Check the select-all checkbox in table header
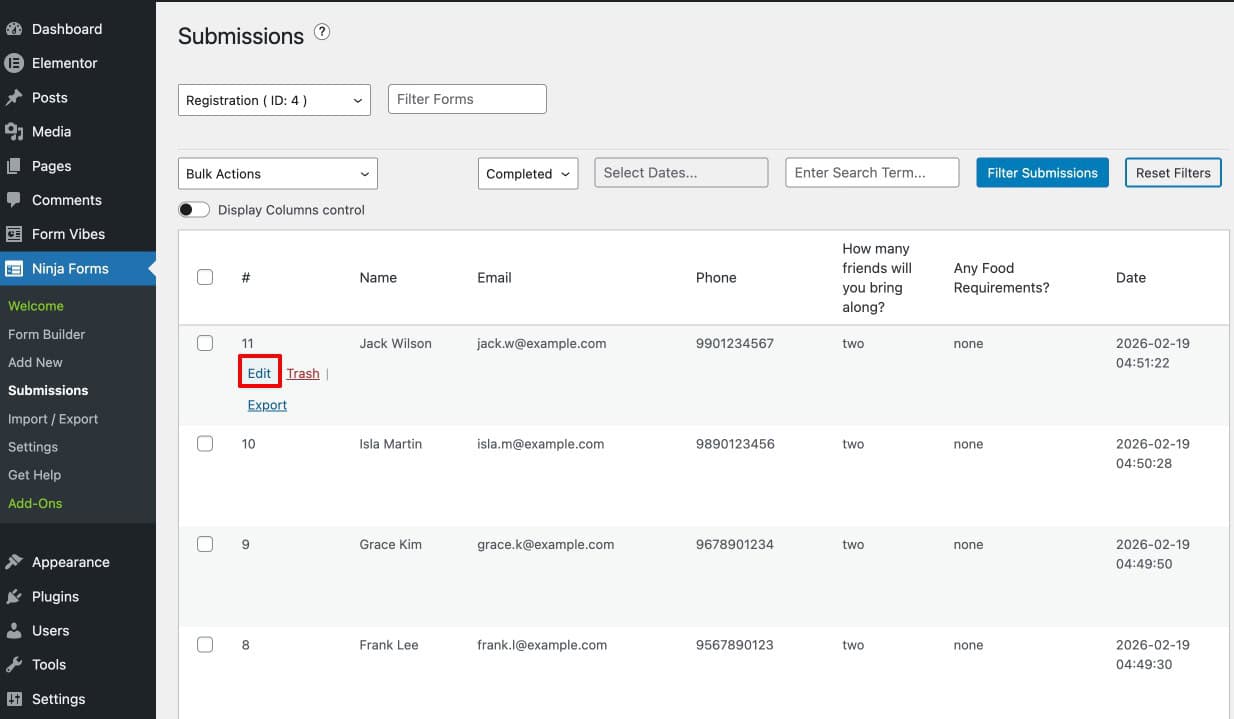 (x=205, y=277)
